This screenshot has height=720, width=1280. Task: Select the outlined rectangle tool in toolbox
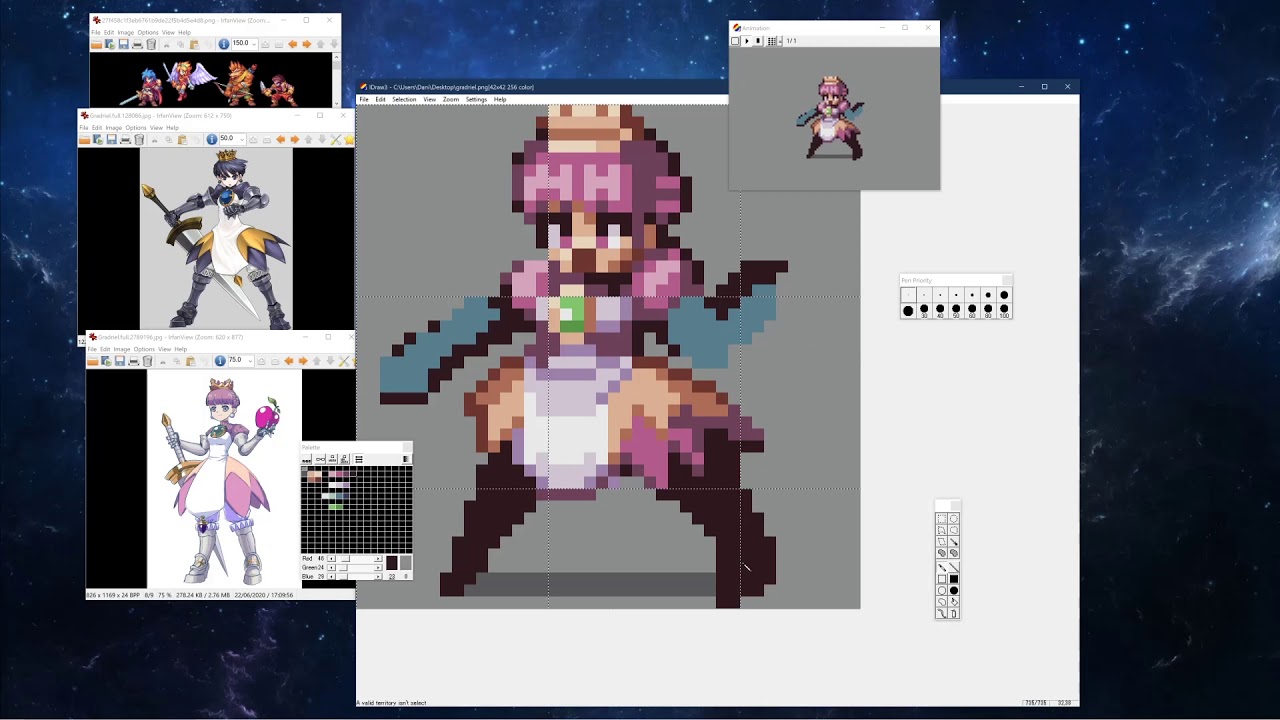click(941, 579)
